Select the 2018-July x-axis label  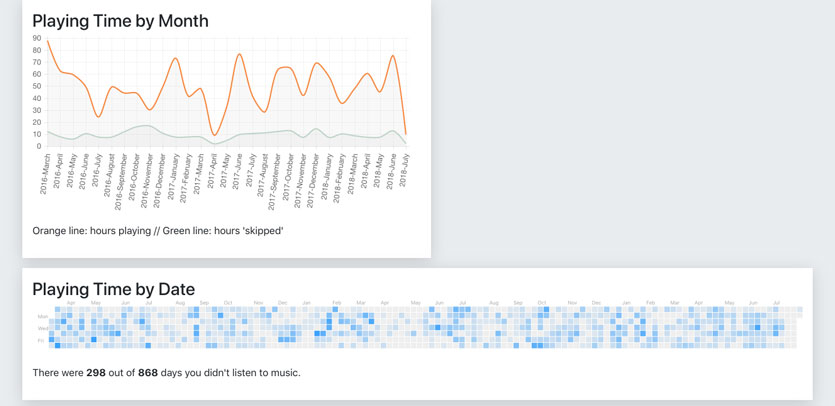coord(404,170)
